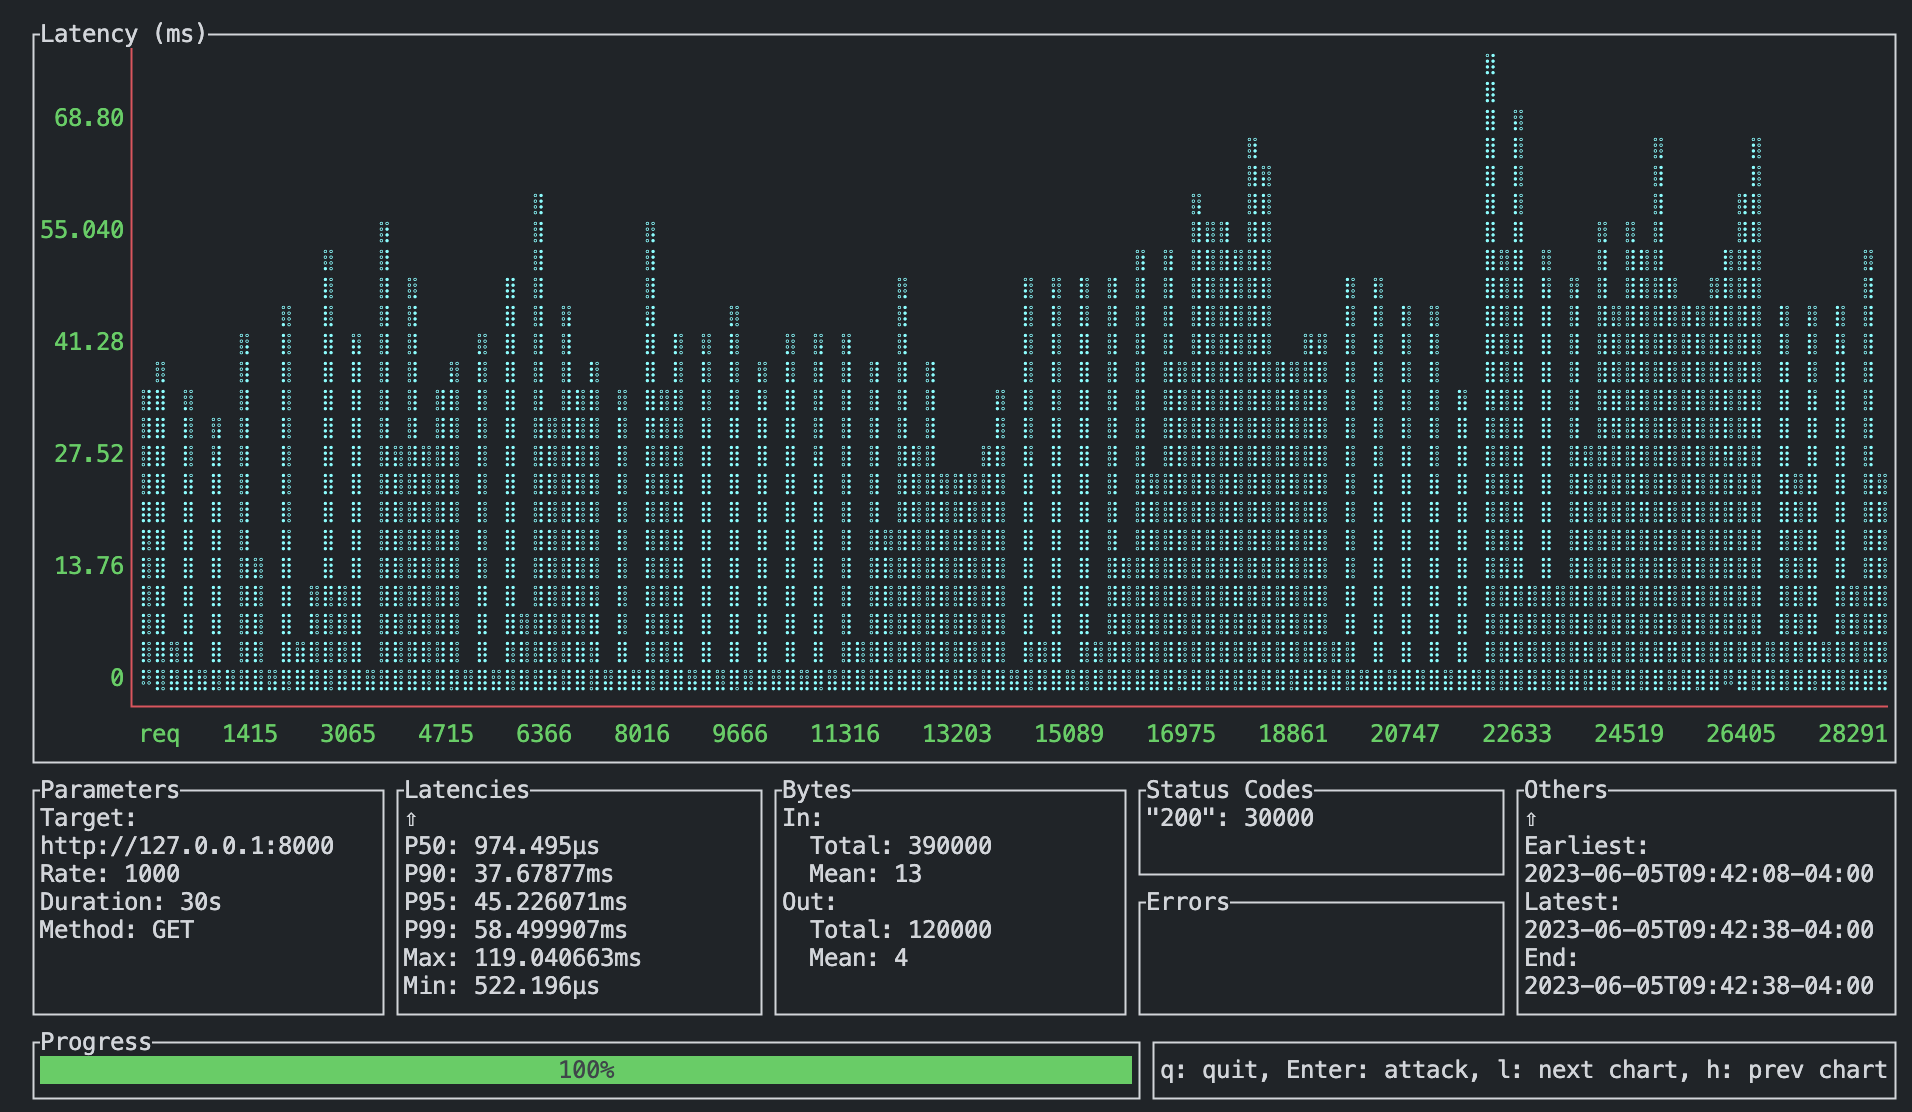Click the 'Rate: 1000' parameter line

110,874
